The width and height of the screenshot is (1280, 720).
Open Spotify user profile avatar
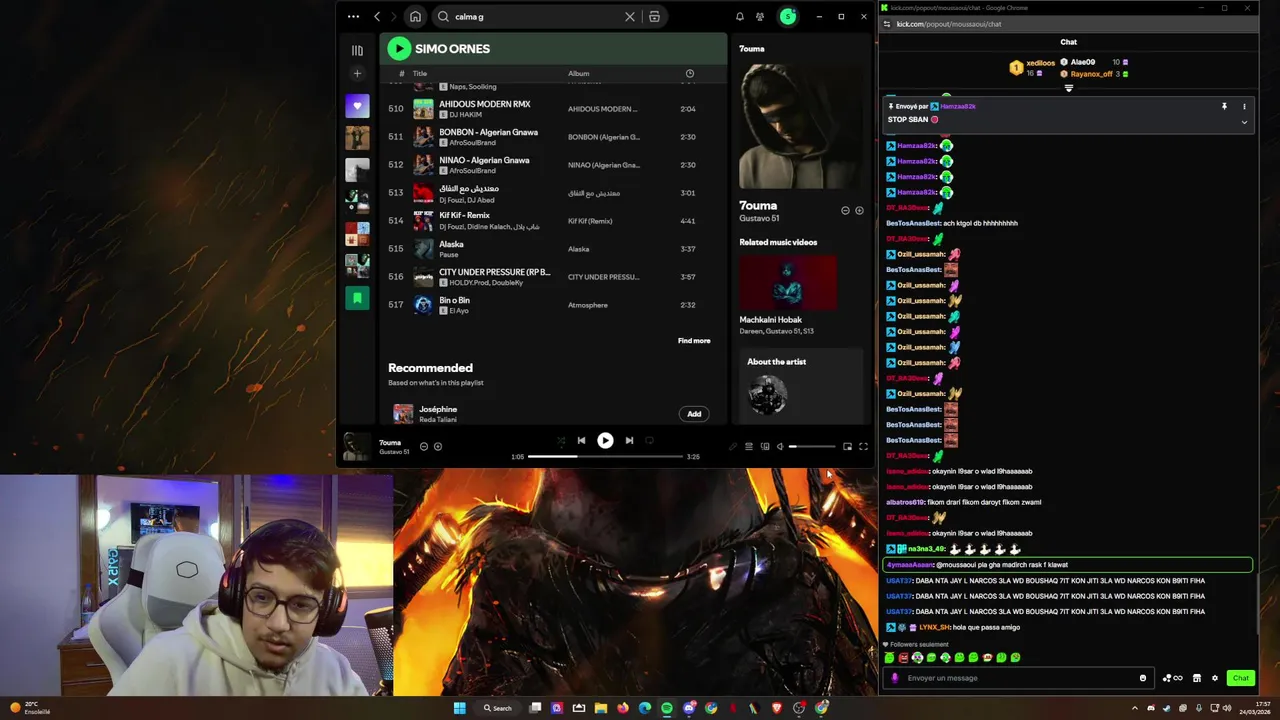click(x=788, y=16)
